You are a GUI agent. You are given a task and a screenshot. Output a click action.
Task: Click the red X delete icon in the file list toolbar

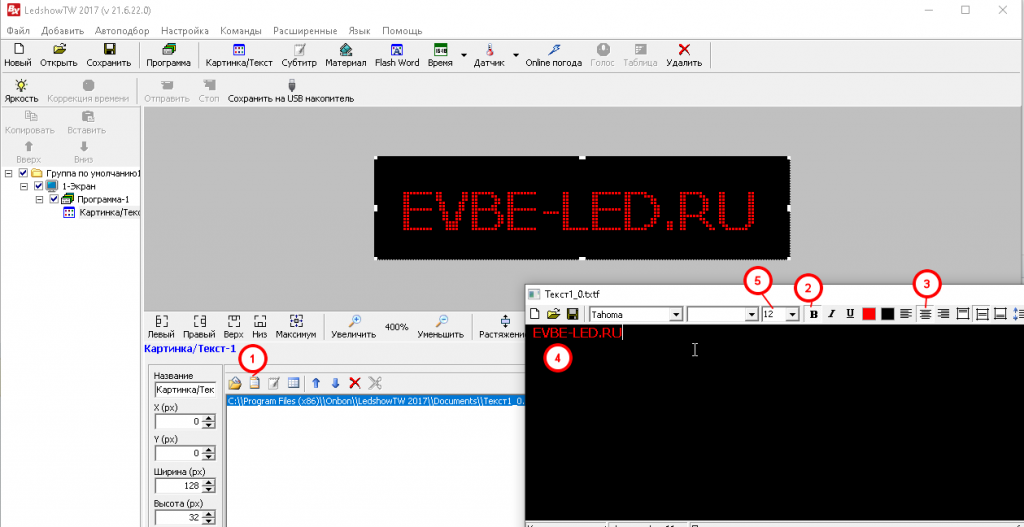click(x=354, y=382)
